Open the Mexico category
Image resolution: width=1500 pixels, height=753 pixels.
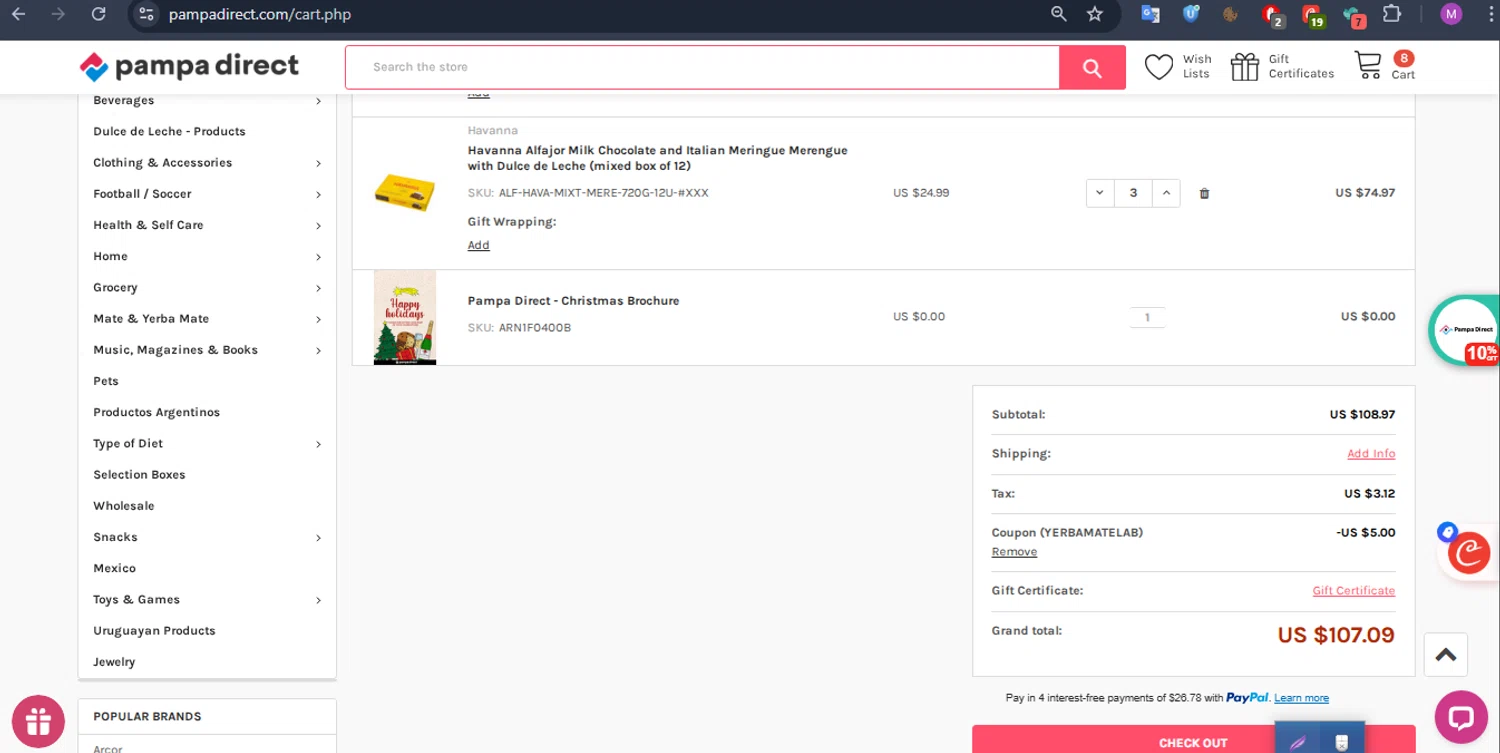pos(114,568)
